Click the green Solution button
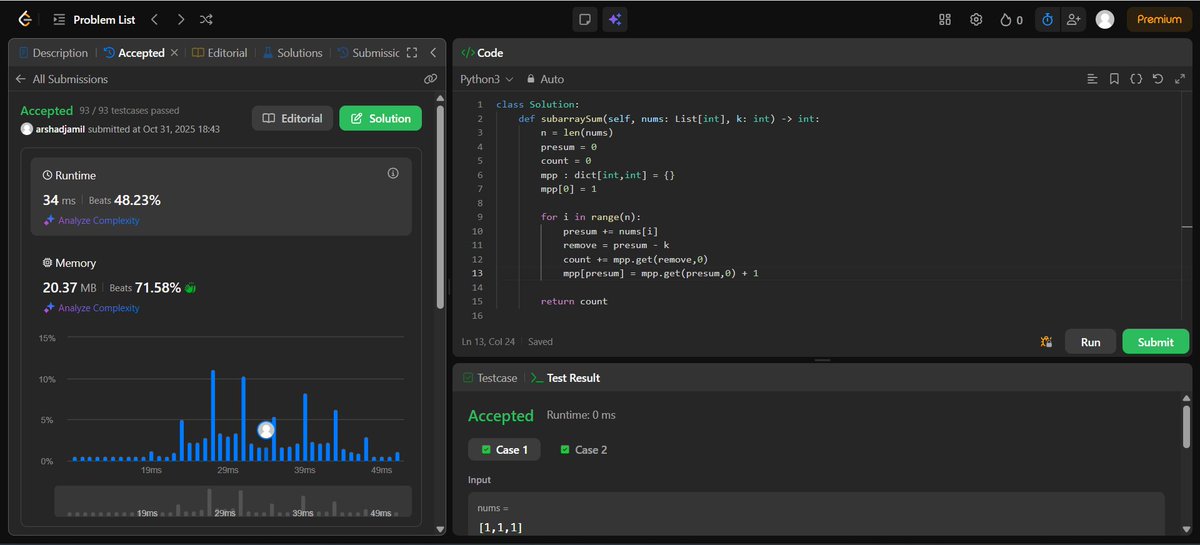This screenshot has width=1200, height=545. tap(380, 118)
